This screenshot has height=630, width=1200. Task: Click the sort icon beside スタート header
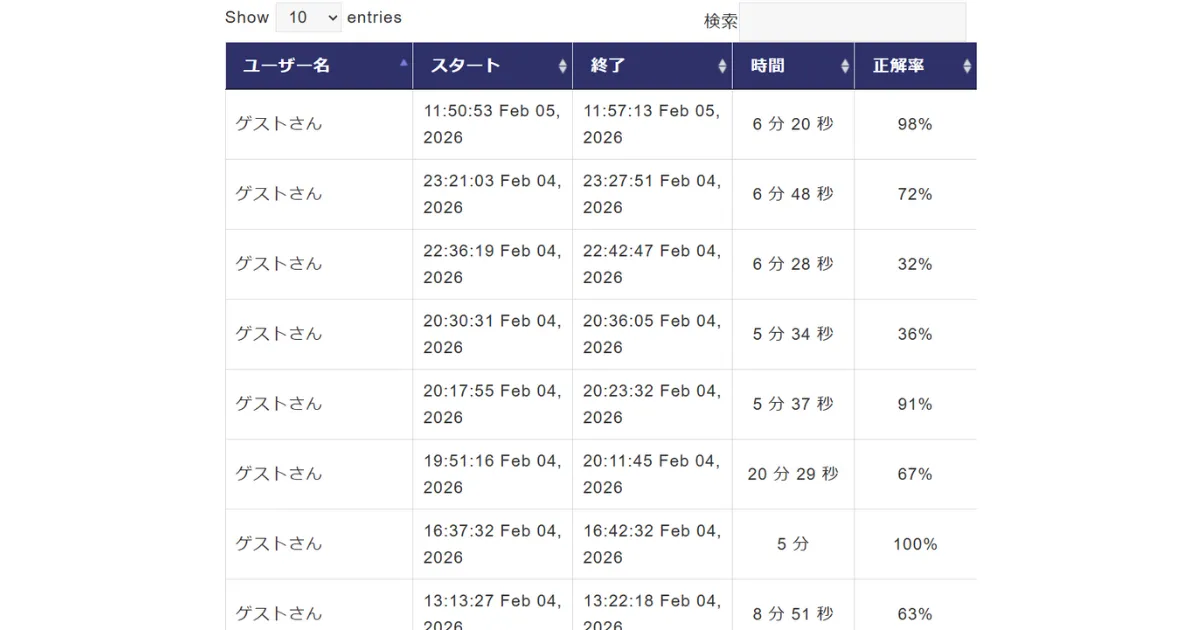click(x=563, y=65)
